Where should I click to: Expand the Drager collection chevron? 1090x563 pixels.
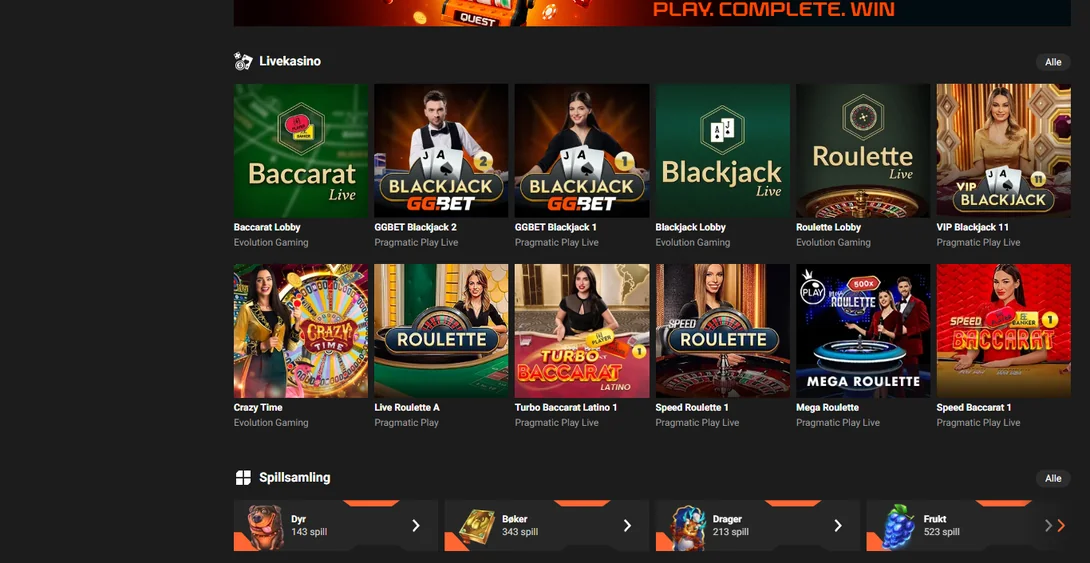[x=838, y=526]
